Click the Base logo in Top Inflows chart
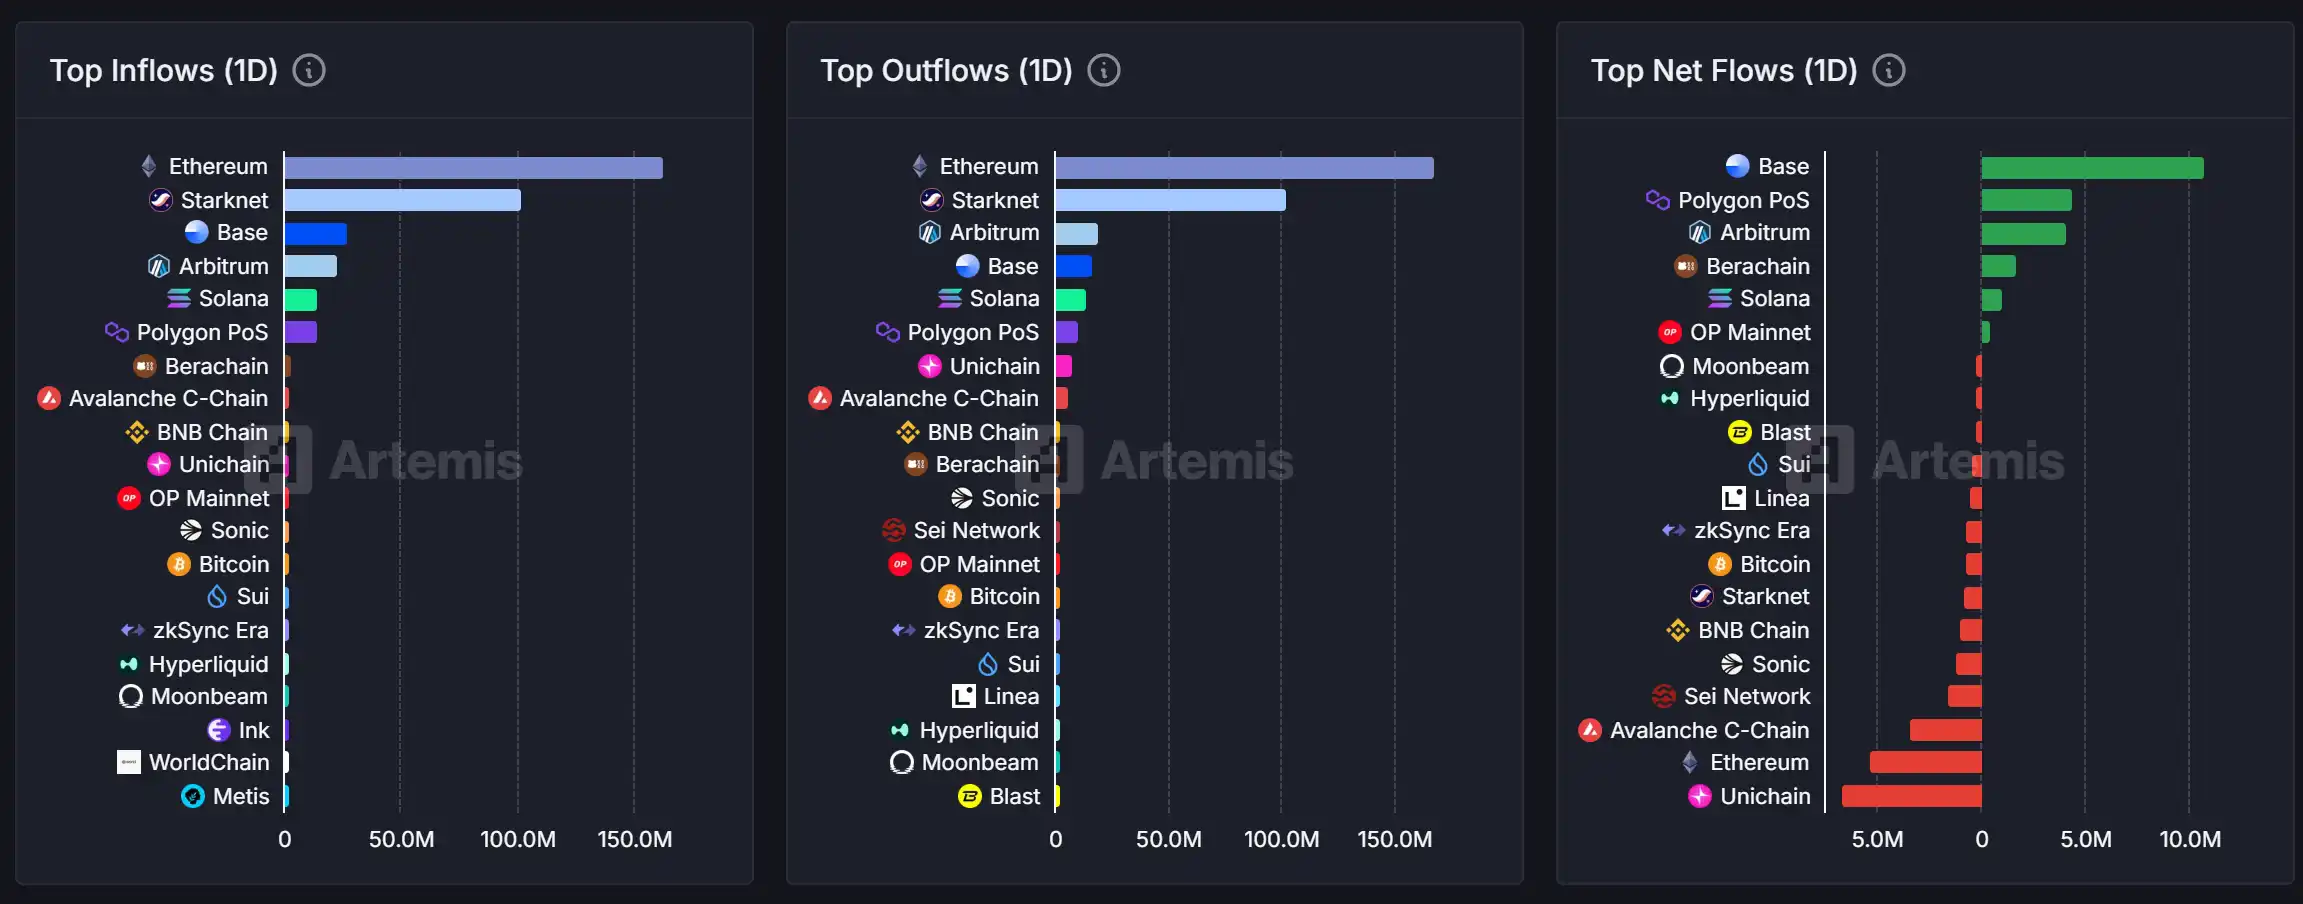 [197, 232]
